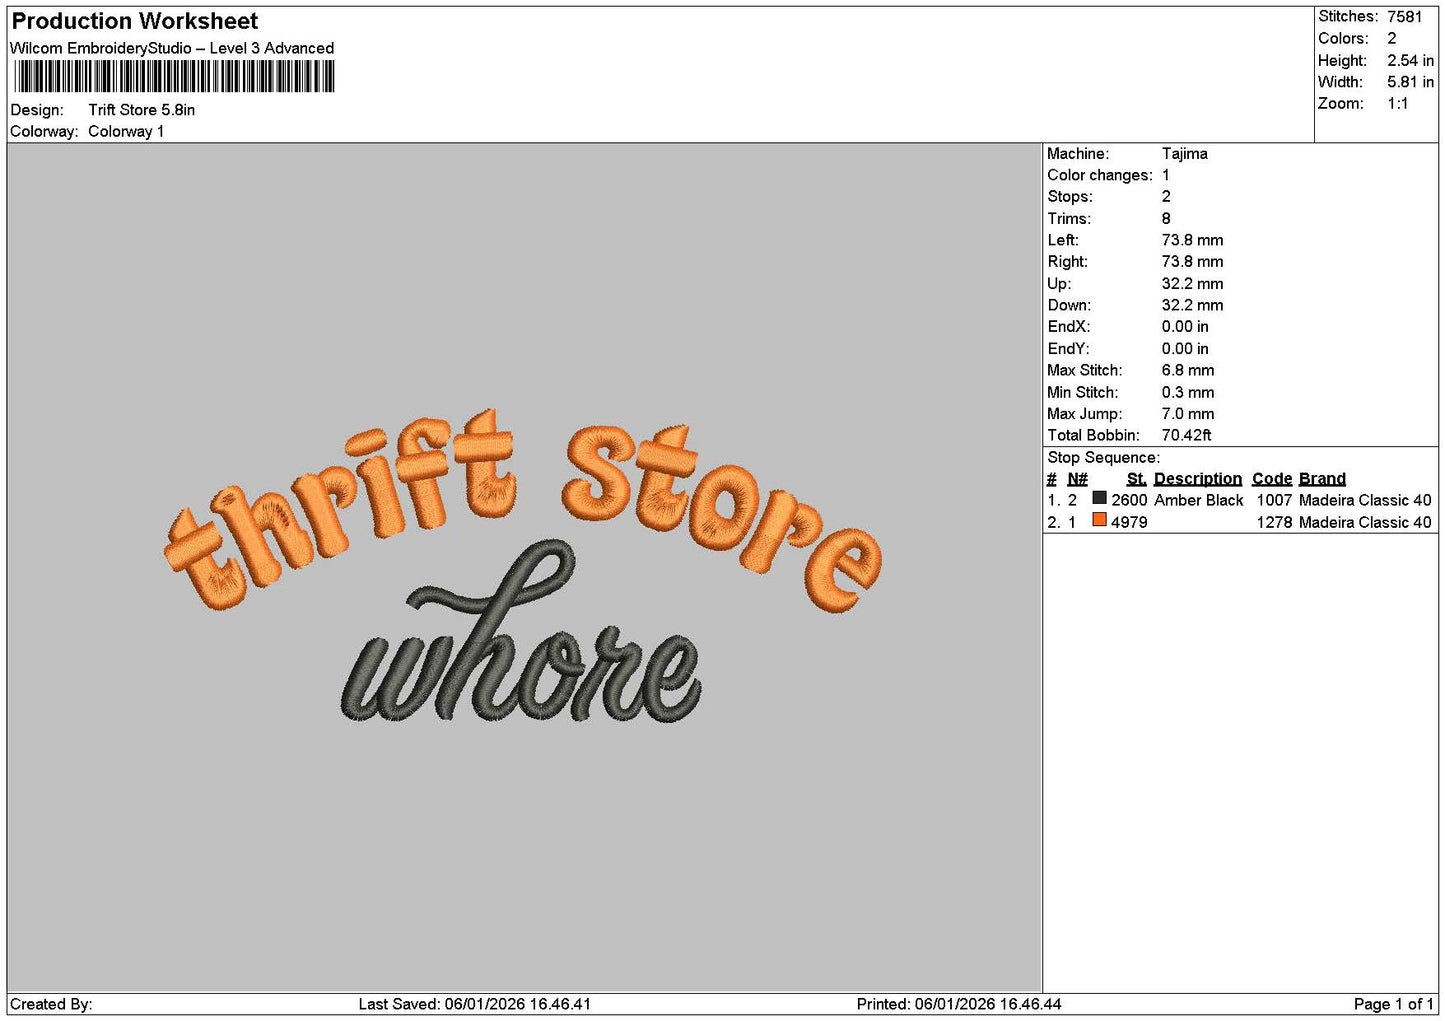The height and width of the screenshot is (1021, 1445).
Task: Click the Stops value 2
Action: coord(1166,196)
